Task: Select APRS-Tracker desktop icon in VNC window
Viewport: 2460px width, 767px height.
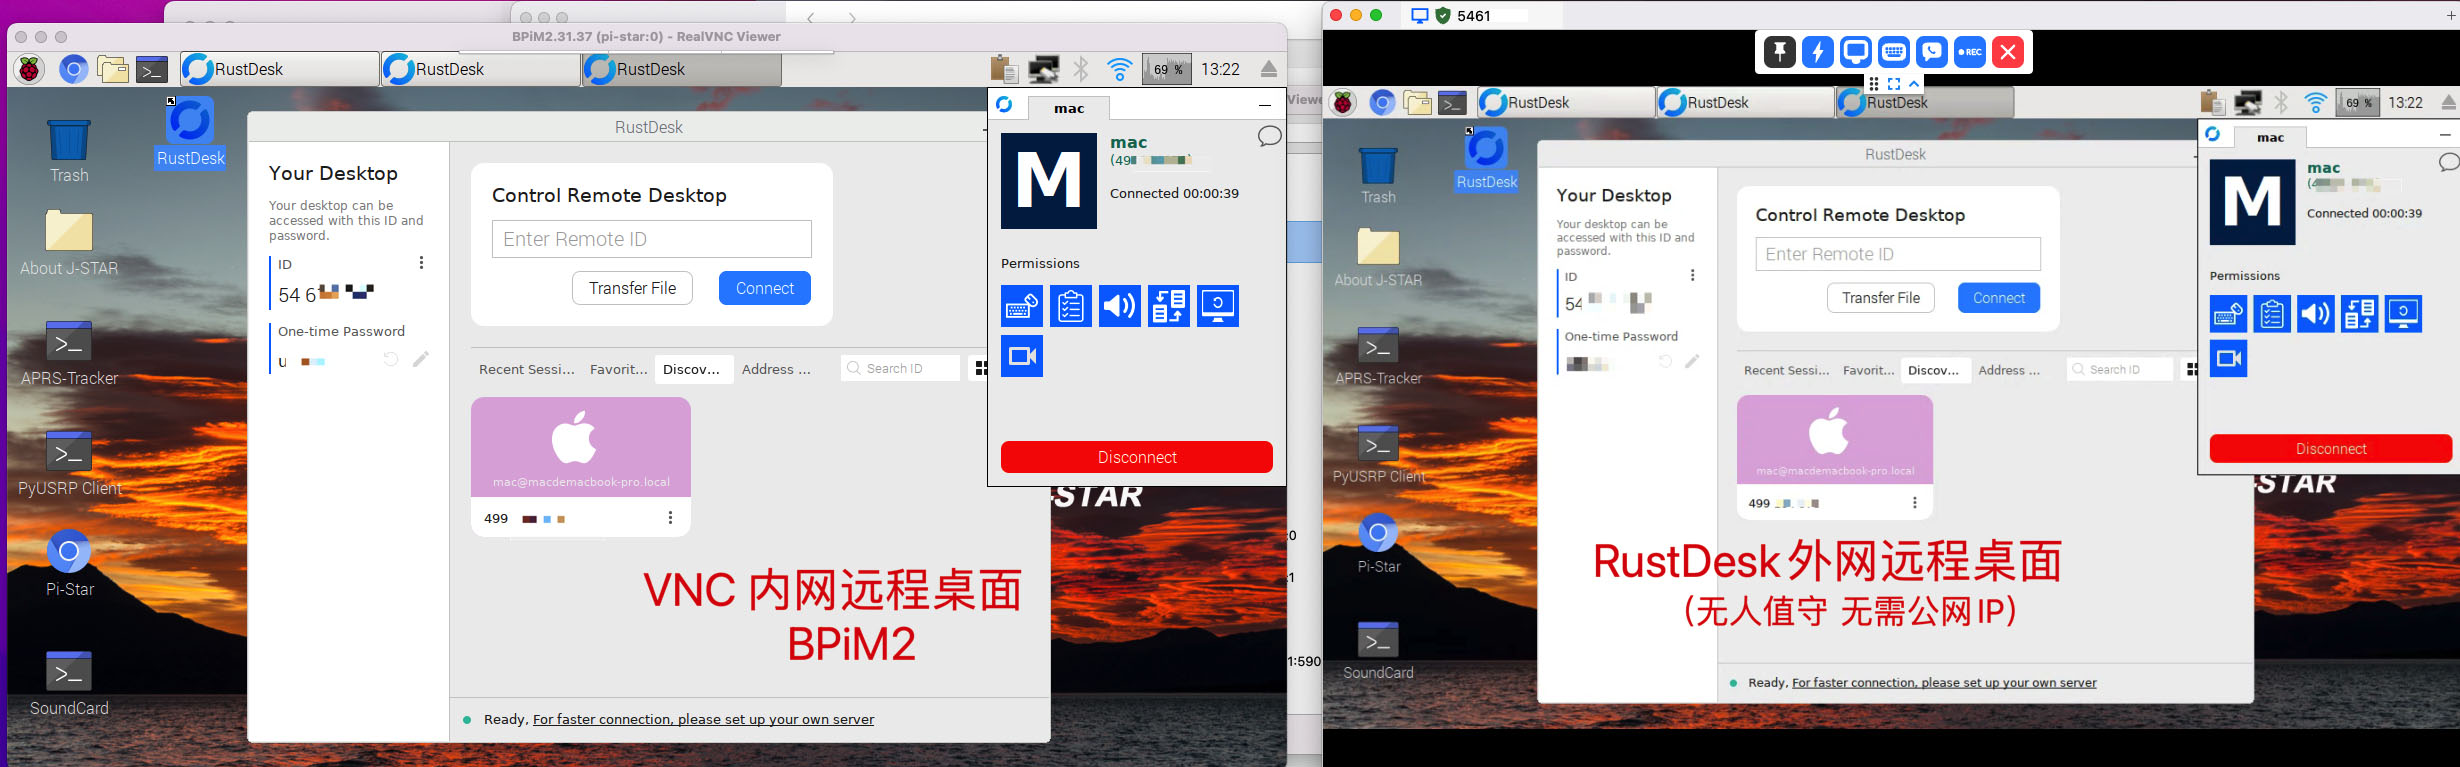Action: coord(69,353)
